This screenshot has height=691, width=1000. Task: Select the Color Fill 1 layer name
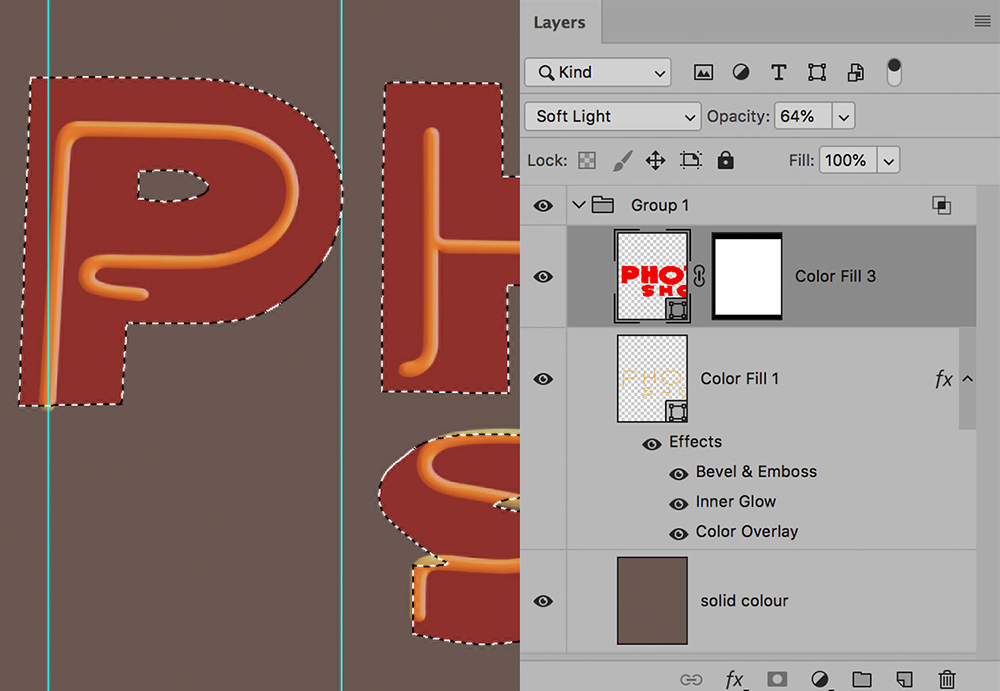[x=740, y=379]
